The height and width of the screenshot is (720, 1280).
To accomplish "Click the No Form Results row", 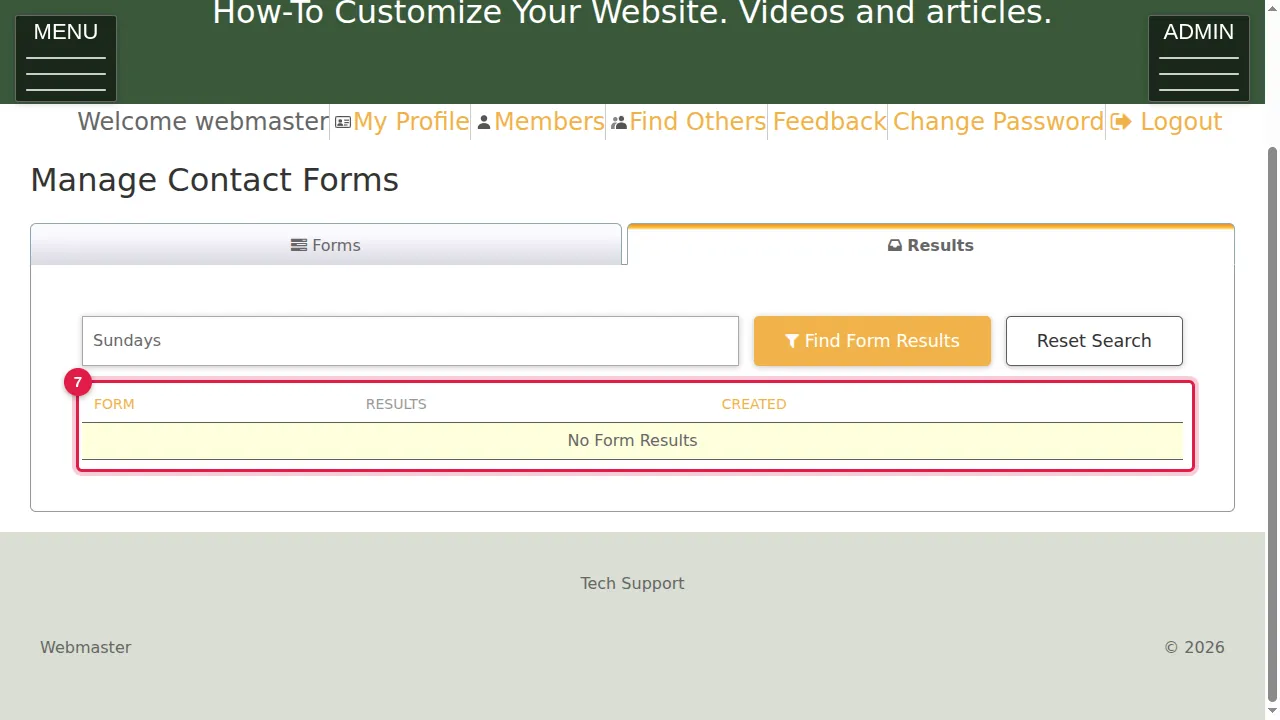I will coord(632,441).
